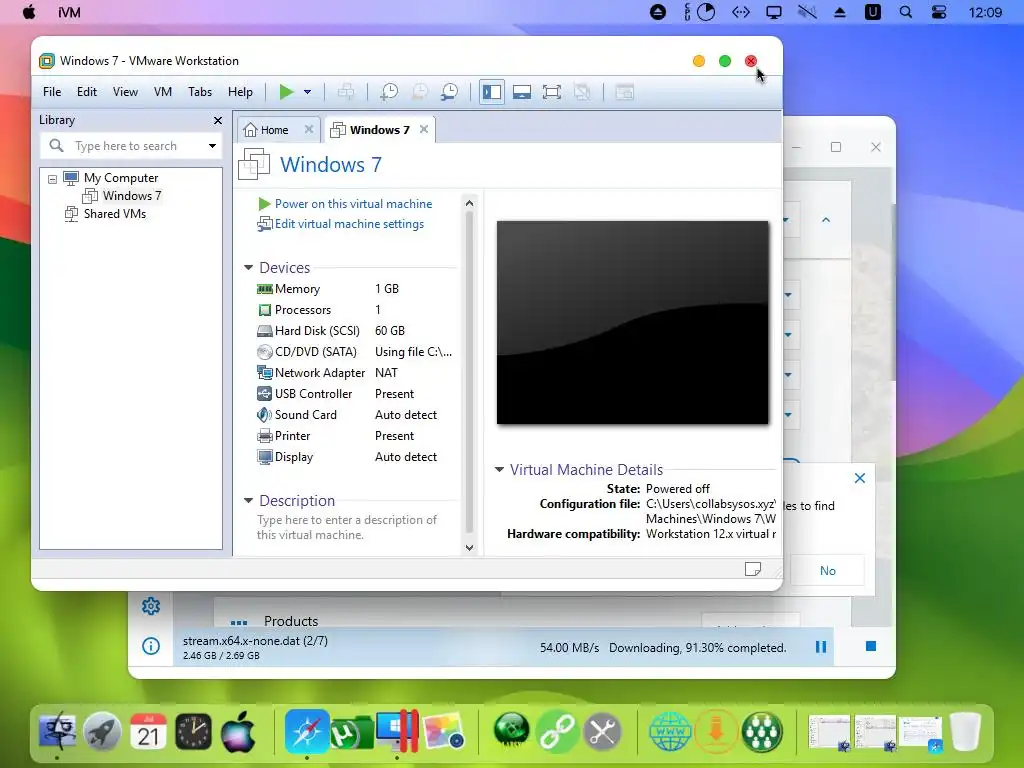This screenshot has width=1024, height=768.
Task: Click the green Power On toolbar button
Action: (286, 92)
